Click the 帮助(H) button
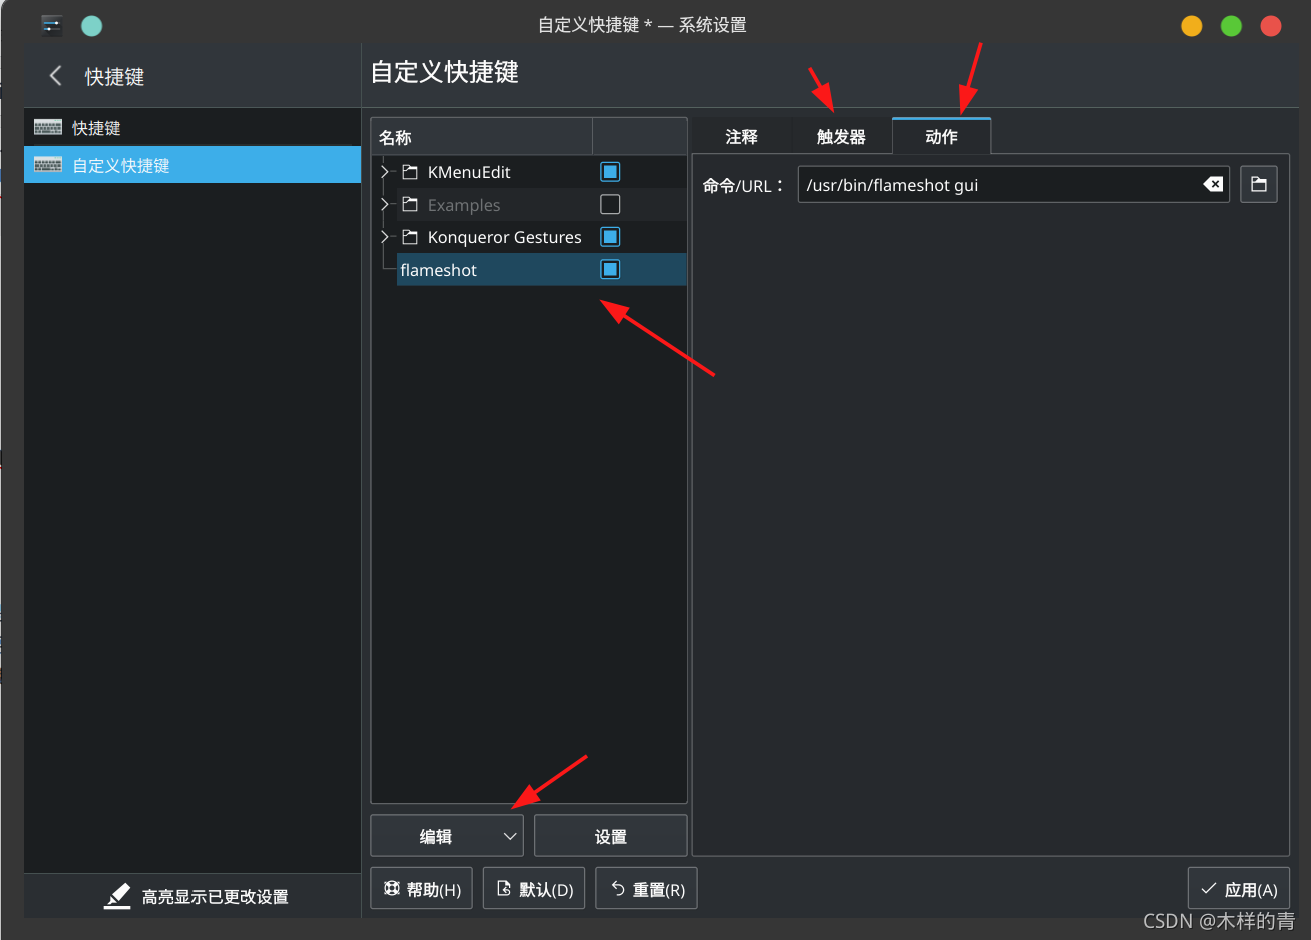This screenshot has width=1311, height=940. point(422,888)
